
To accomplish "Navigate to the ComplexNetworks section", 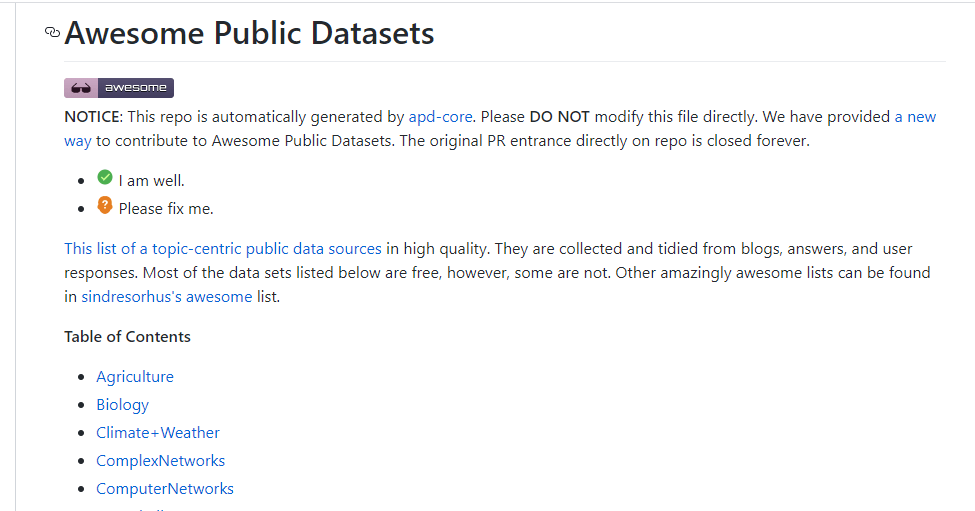I will pos(160,460).
